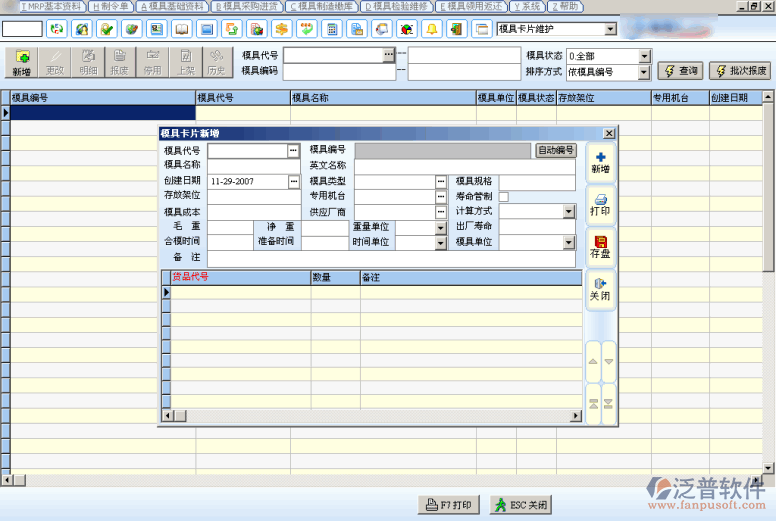Click the blue plus 新增 icon in the dialog
776x521 pixels.
pos(600,162)
